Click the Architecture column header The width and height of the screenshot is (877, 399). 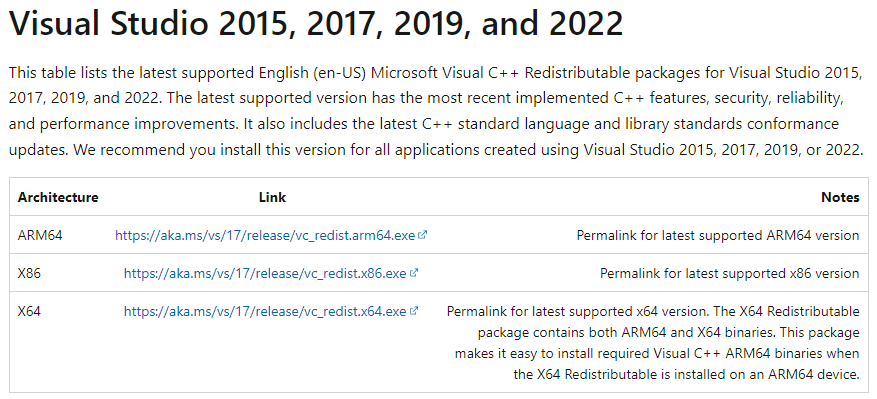click(x=58, y=197)
